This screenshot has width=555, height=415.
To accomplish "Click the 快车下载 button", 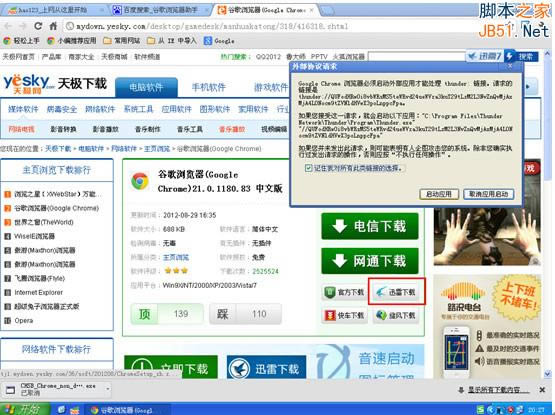I will pyautogui.click(x=344, y=315).
